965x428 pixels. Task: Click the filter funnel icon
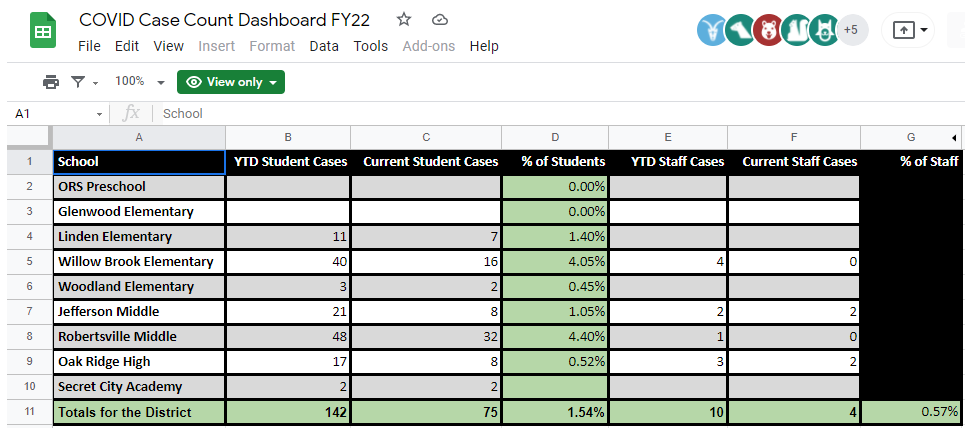pyautogui.click(x=78, y=82)
